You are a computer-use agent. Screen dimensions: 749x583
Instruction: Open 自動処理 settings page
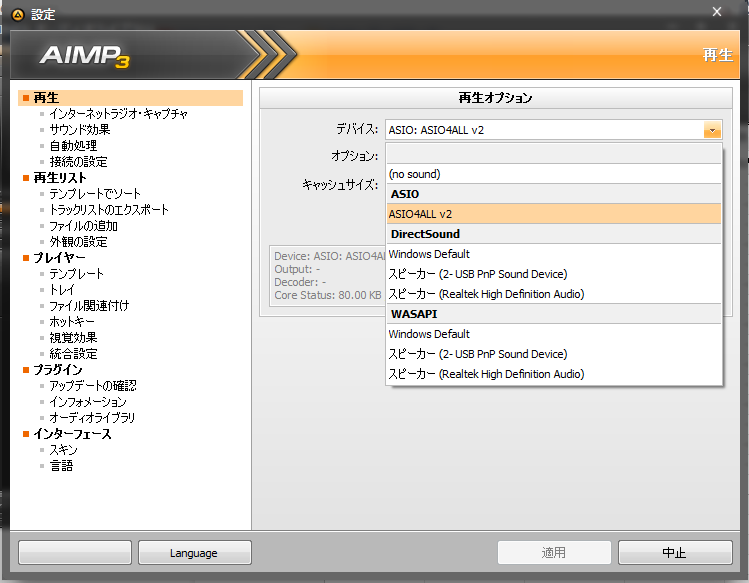coord(73,146)
